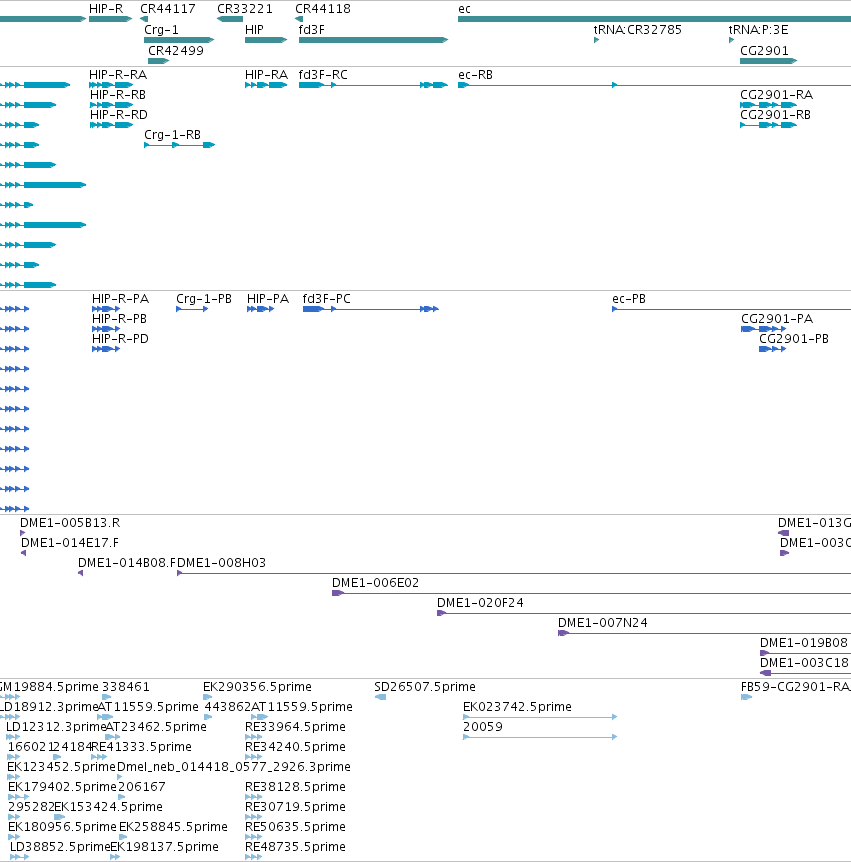This screenshot has height=862, width=851.
Task: Click CDS feature CG2901-PA
Action: point(764,329)
